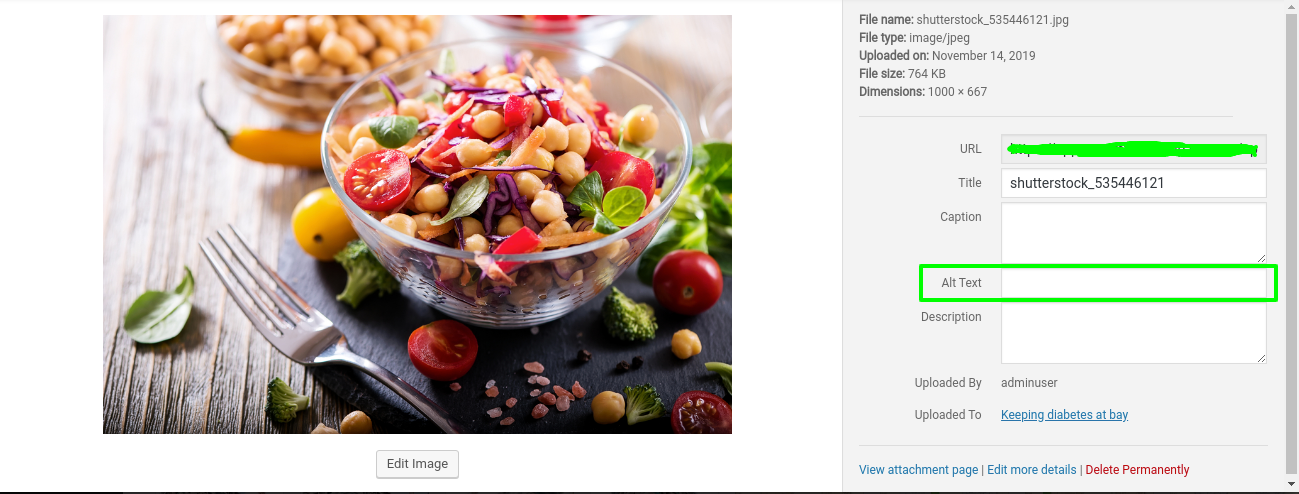Screen dimensions: 1299x494
Task: Click the chickpea salad image preview
Action: tap(417, 224)
